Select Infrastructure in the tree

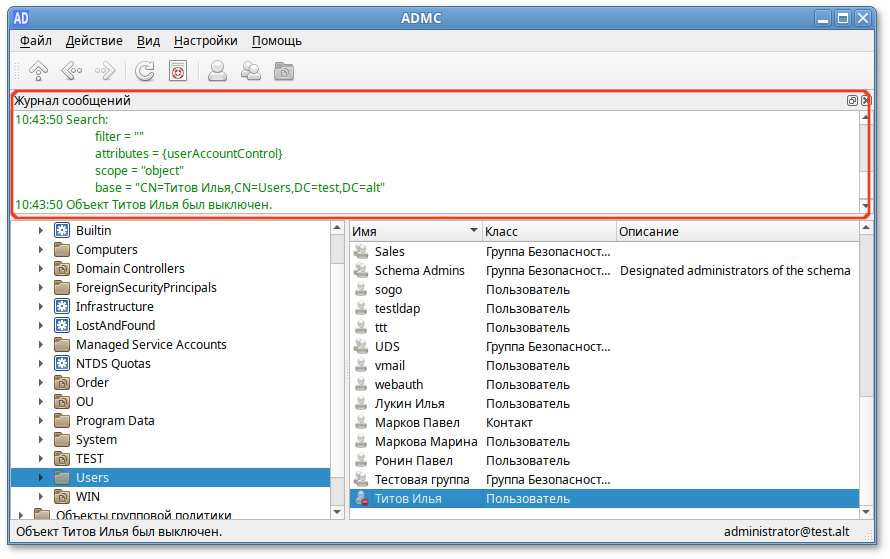[x=114, y=307]
